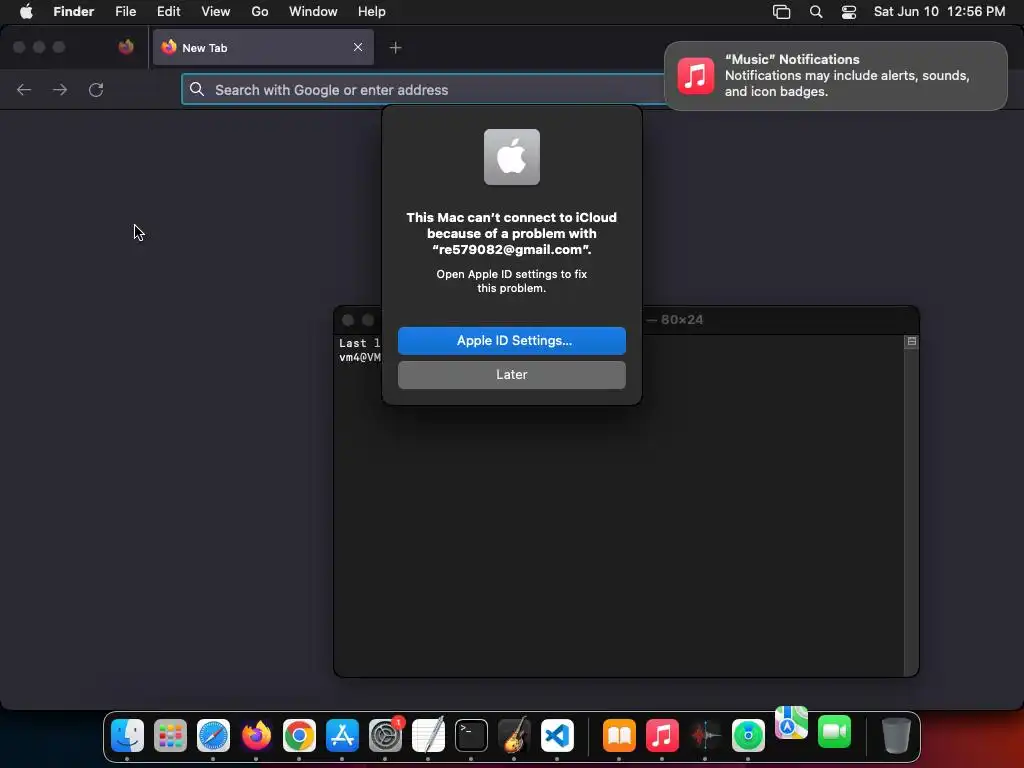Focus the Firefox address bar
Viewport: 1024px width, 768px height.
coord(423,89)
